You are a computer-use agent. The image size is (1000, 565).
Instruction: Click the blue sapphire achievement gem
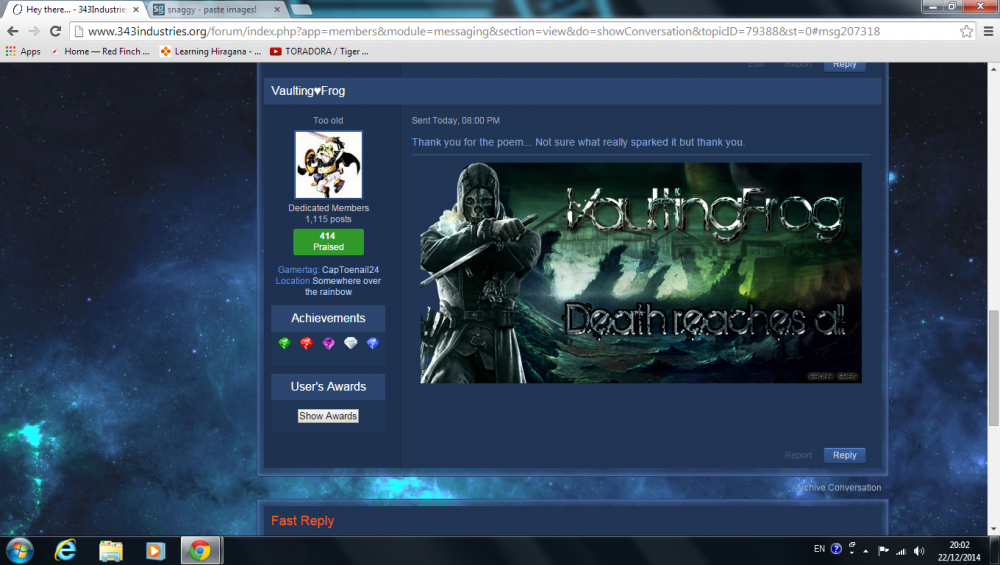click(372, 344)
